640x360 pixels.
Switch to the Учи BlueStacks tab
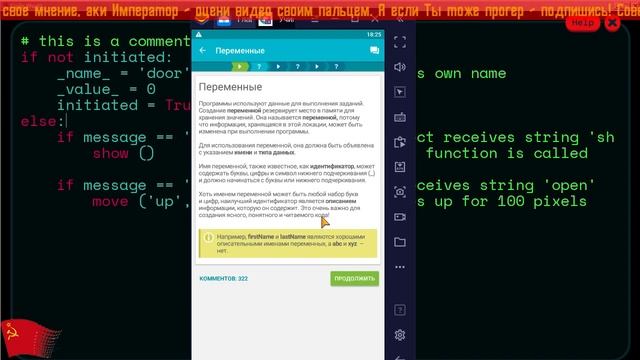coord(277,20)
